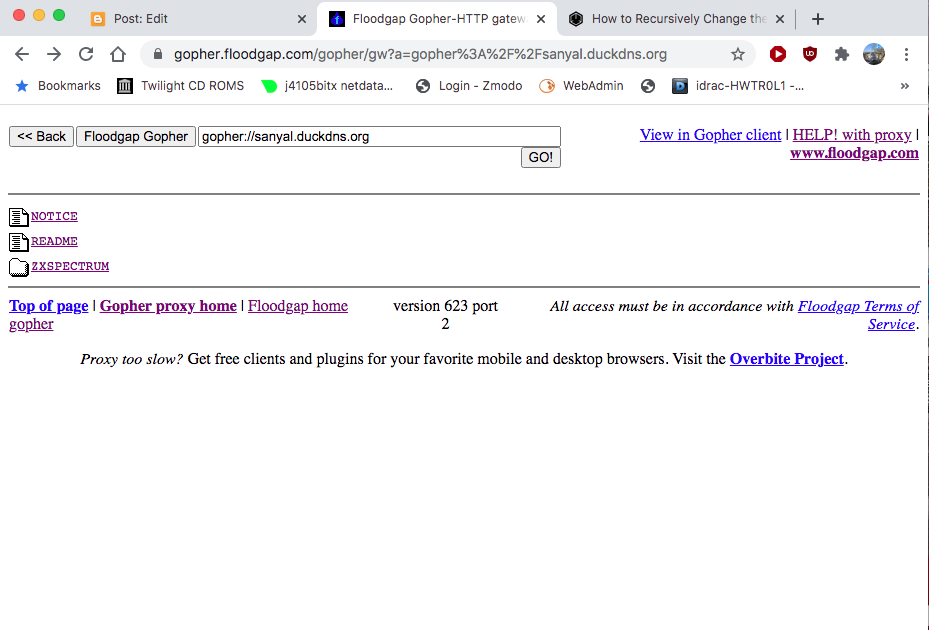
Task: Open the View in Gopher client link
Action: coord(710,134)
